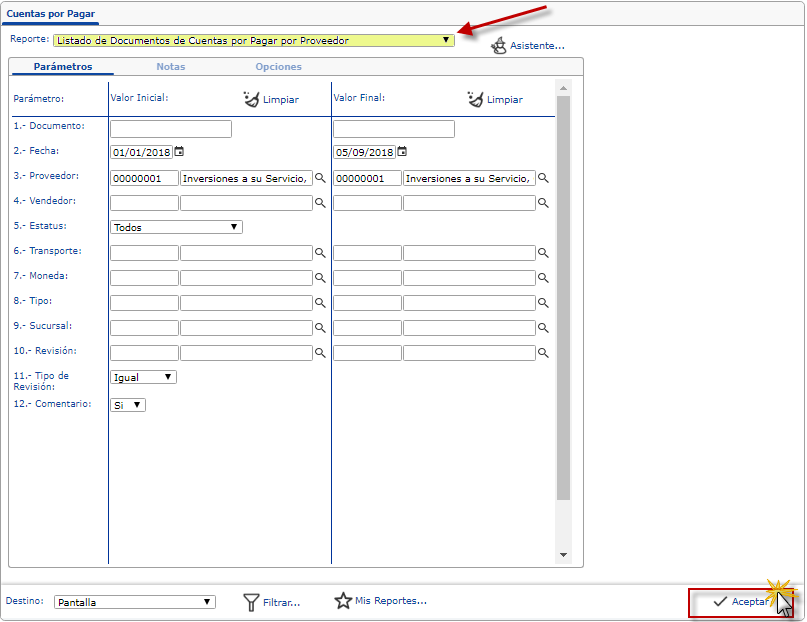
Task: Clear the Valor Final column with Limpiar
Action: (x=495, y=99)
